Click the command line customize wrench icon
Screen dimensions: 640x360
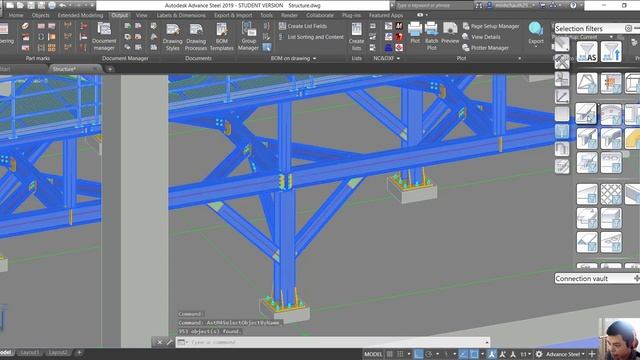(x=169, y=342)
